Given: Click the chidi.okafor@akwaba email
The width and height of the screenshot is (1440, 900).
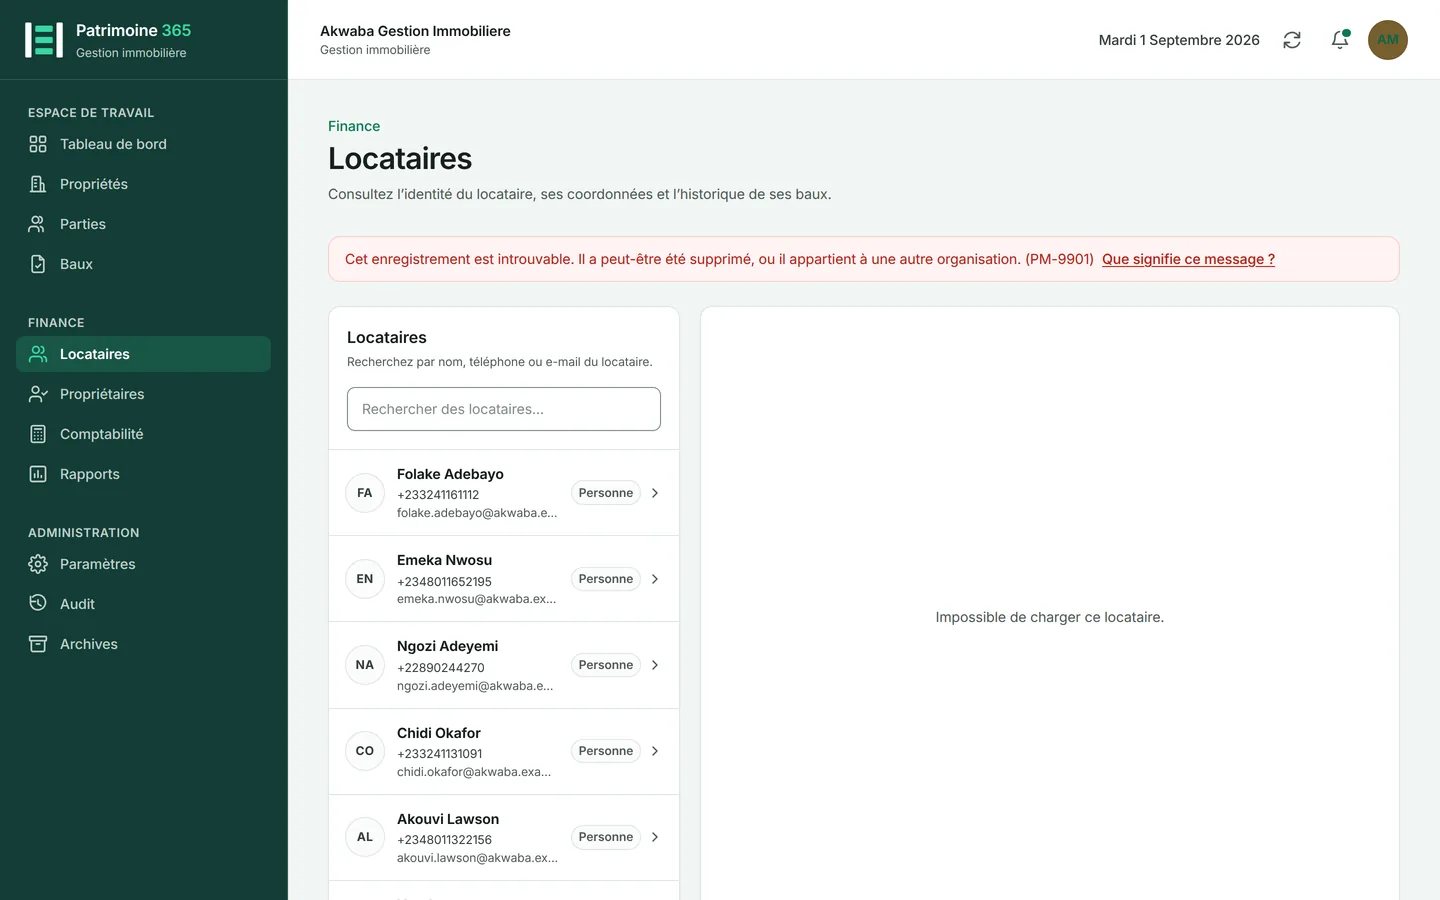Looking at the screenshot, I should (474, 772).
